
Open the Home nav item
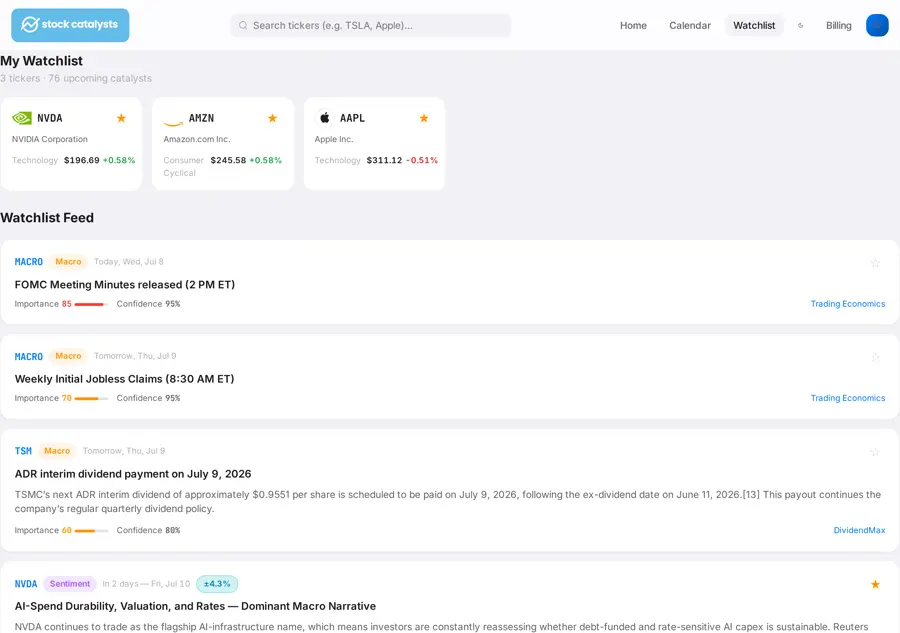633,25
